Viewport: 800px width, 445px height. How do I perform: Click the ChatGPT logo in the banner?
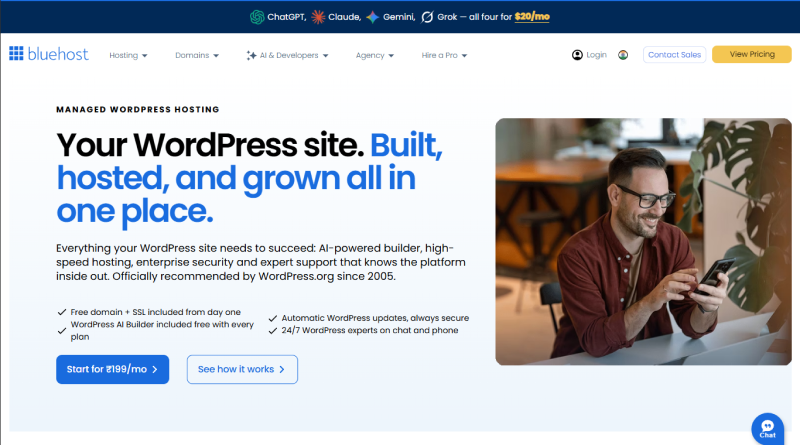(257, 17)
